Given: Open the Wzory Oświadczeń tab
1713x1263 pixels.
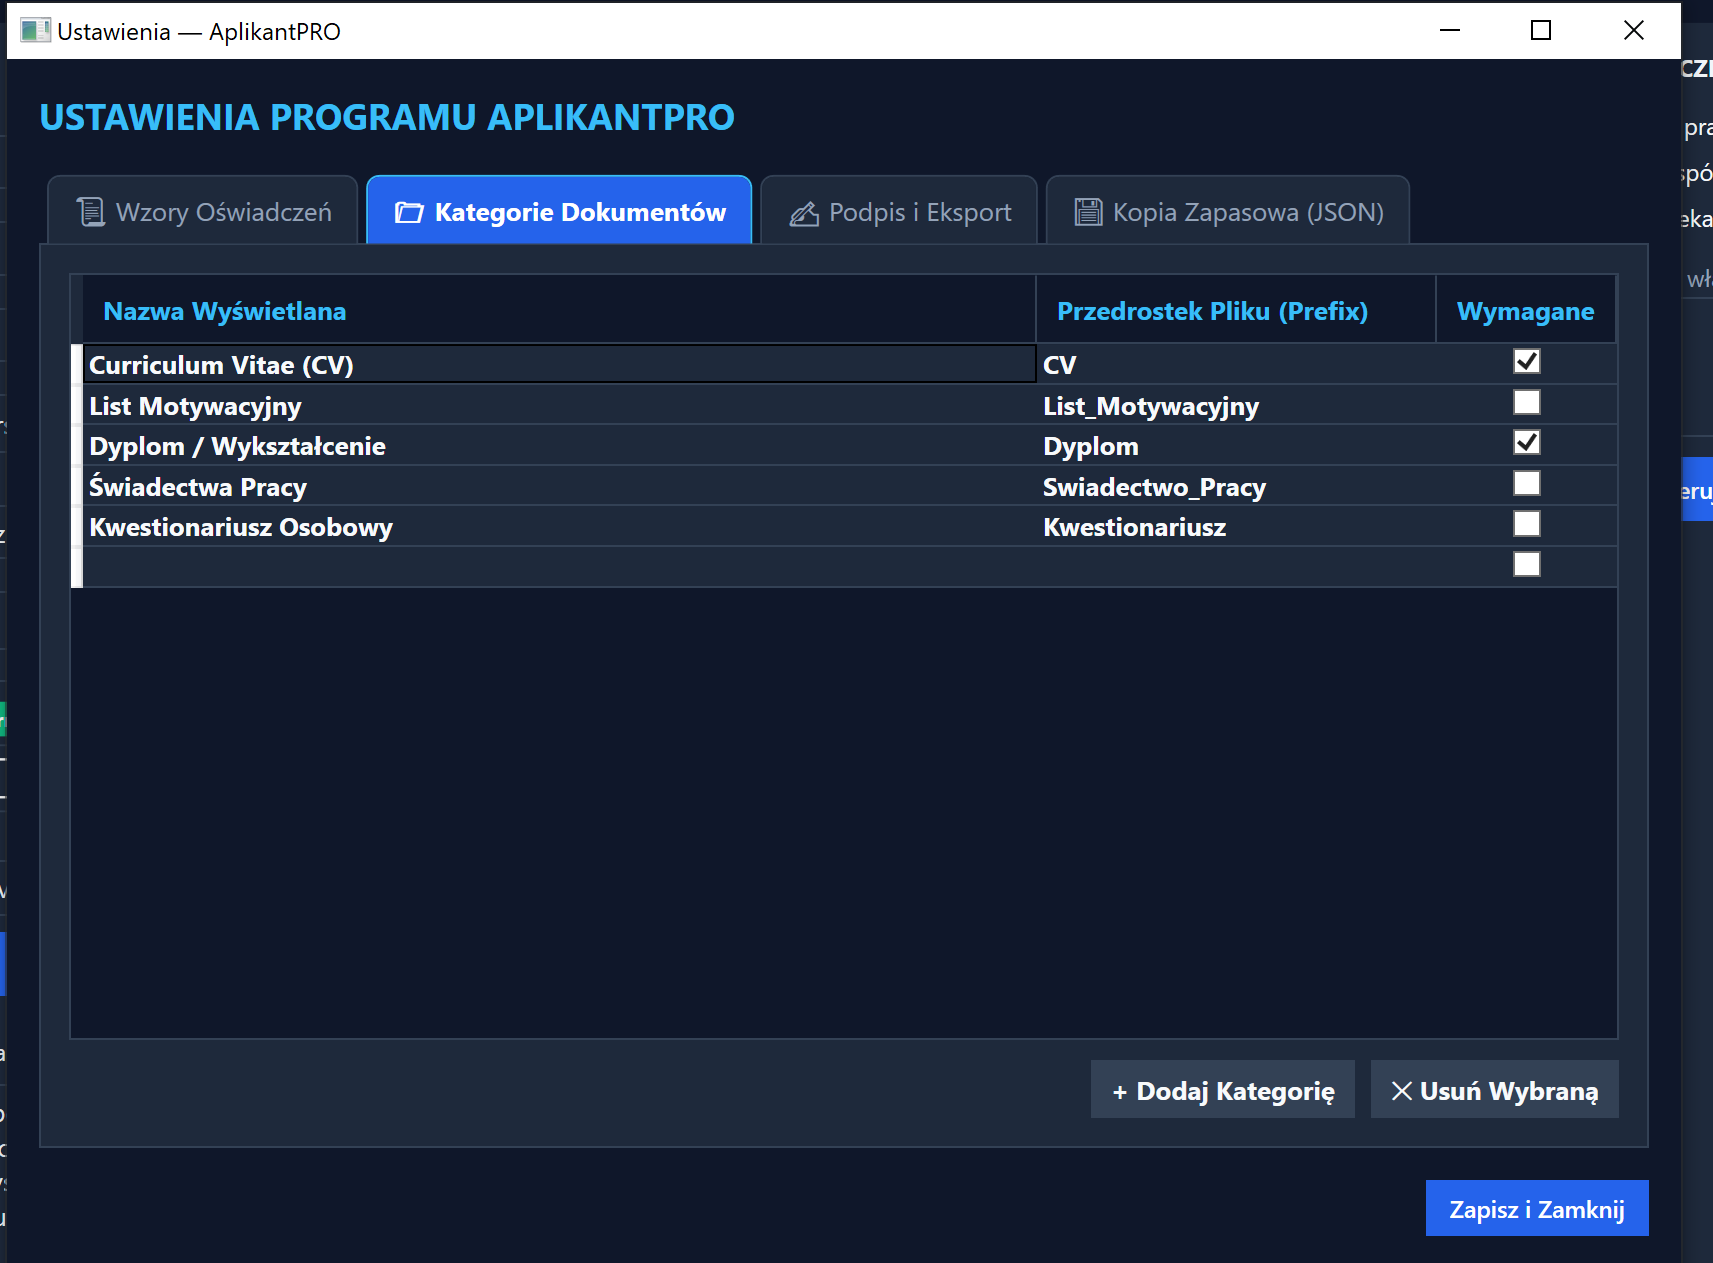Looking at the screenshot, I should point(203,211).
